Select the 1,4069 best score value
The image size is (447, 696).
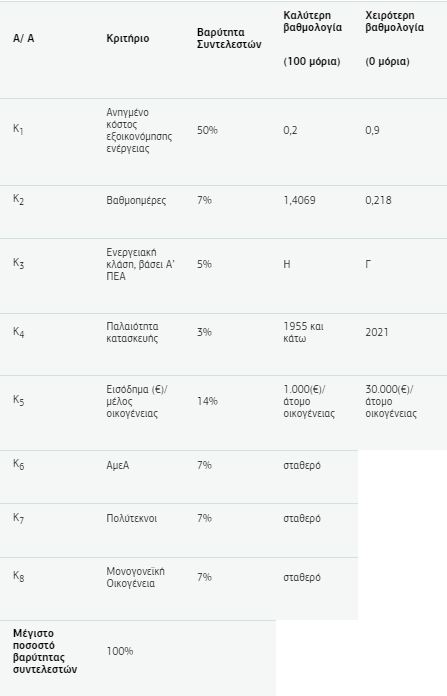[x=299, y=200]
